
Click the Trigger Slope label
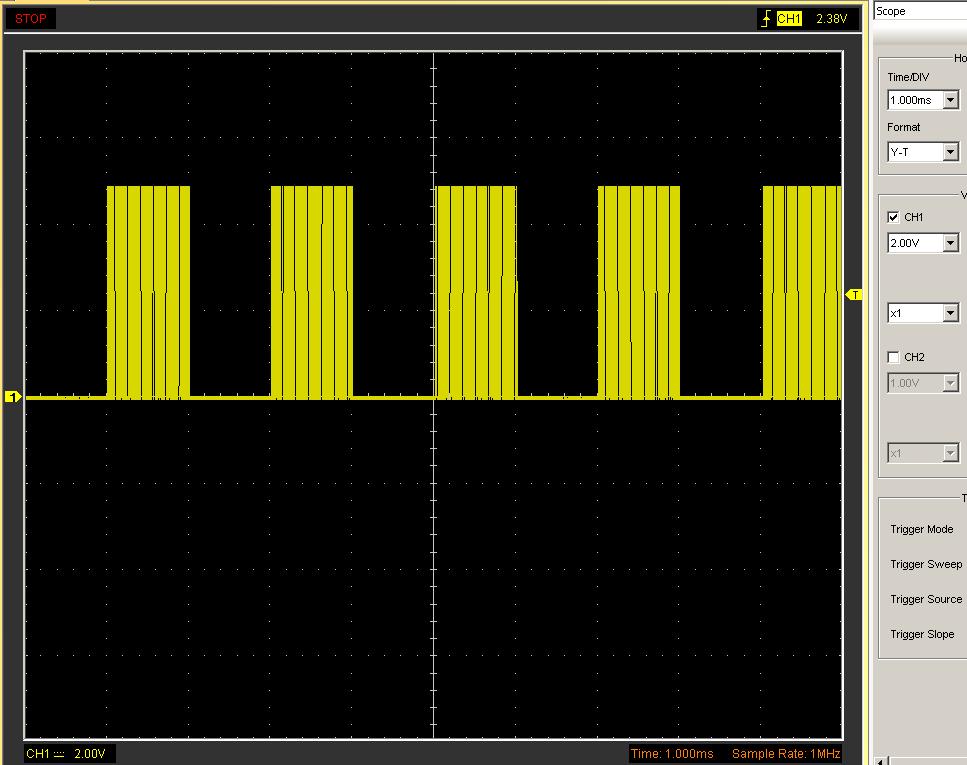[922, 634]
